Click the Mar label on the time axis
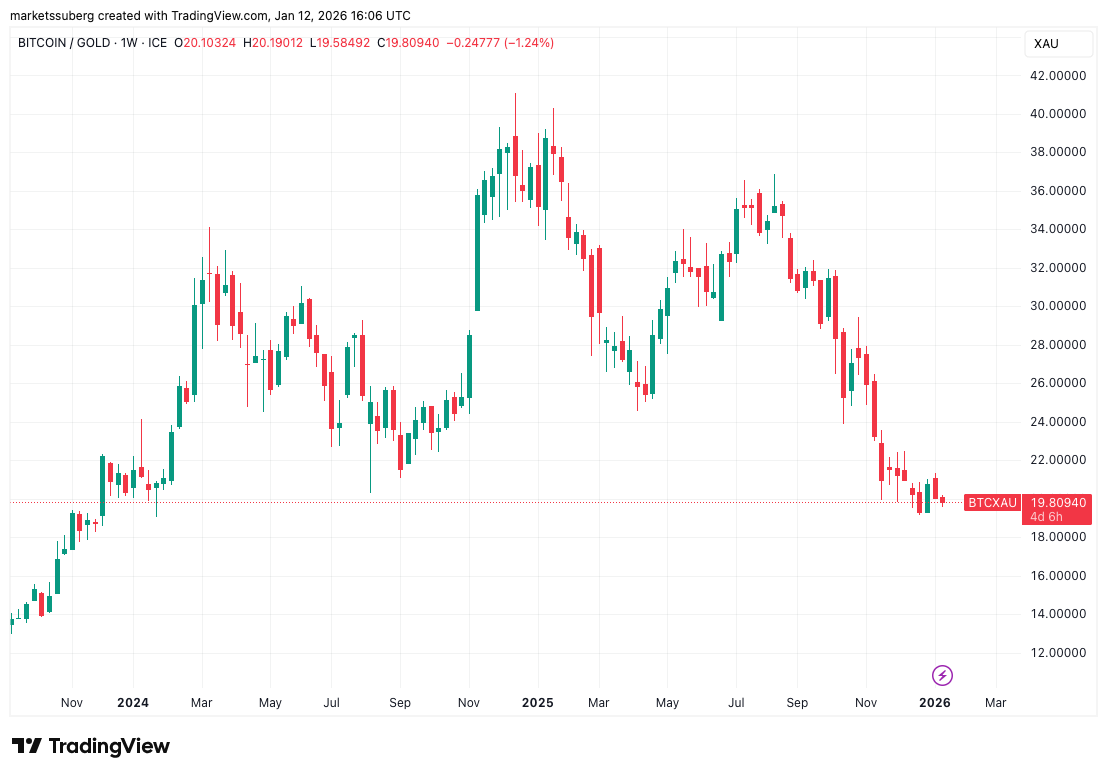The height and width of the screenshot is (776, 1107). 996,703
